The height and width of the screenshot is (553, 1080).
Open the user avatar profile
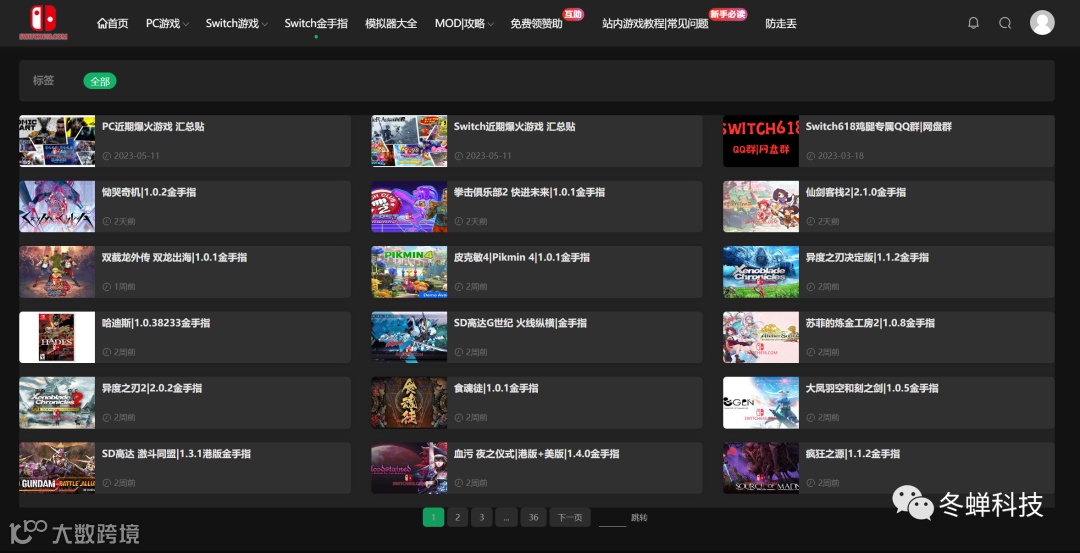click(x=1042, y=23)
